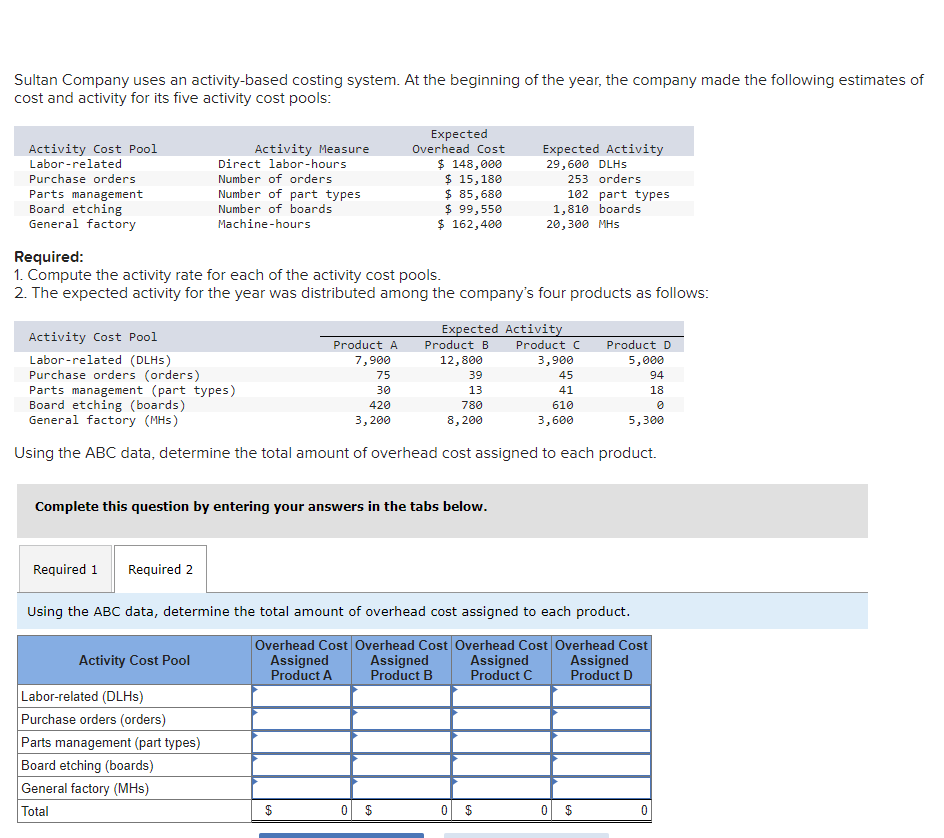The width and height of the screenshot is (944, 838).
Task: Click the marker on Parts management Product C cell
Action: point(454,737)
